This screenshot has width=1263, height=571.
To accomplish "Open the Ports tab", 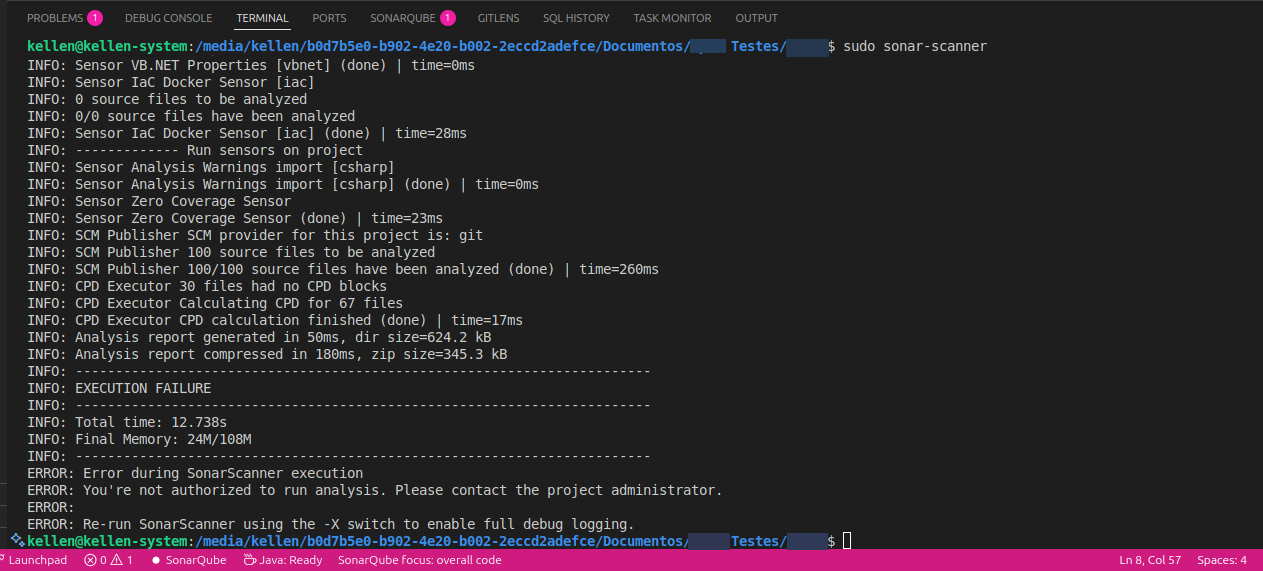I will (x=329, y=18).
